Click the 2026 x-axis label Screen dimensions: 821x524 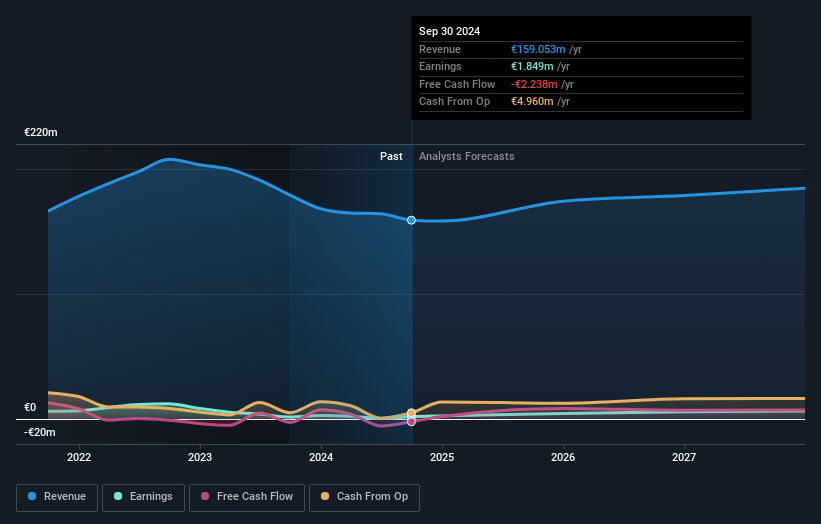tap(563, 458)
